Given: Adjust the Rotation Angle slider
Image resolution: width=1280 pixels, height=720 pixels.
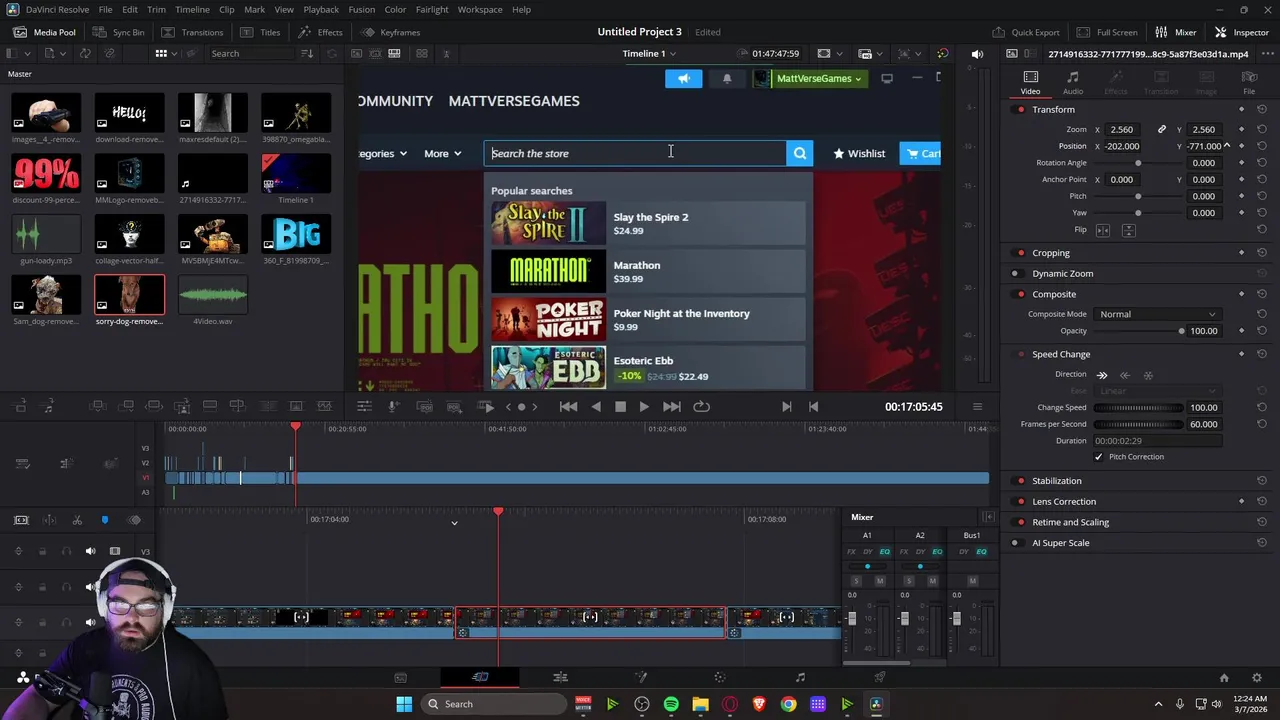Looking at the screenshot, I should pyautogui.click(x=1137, y=163).
